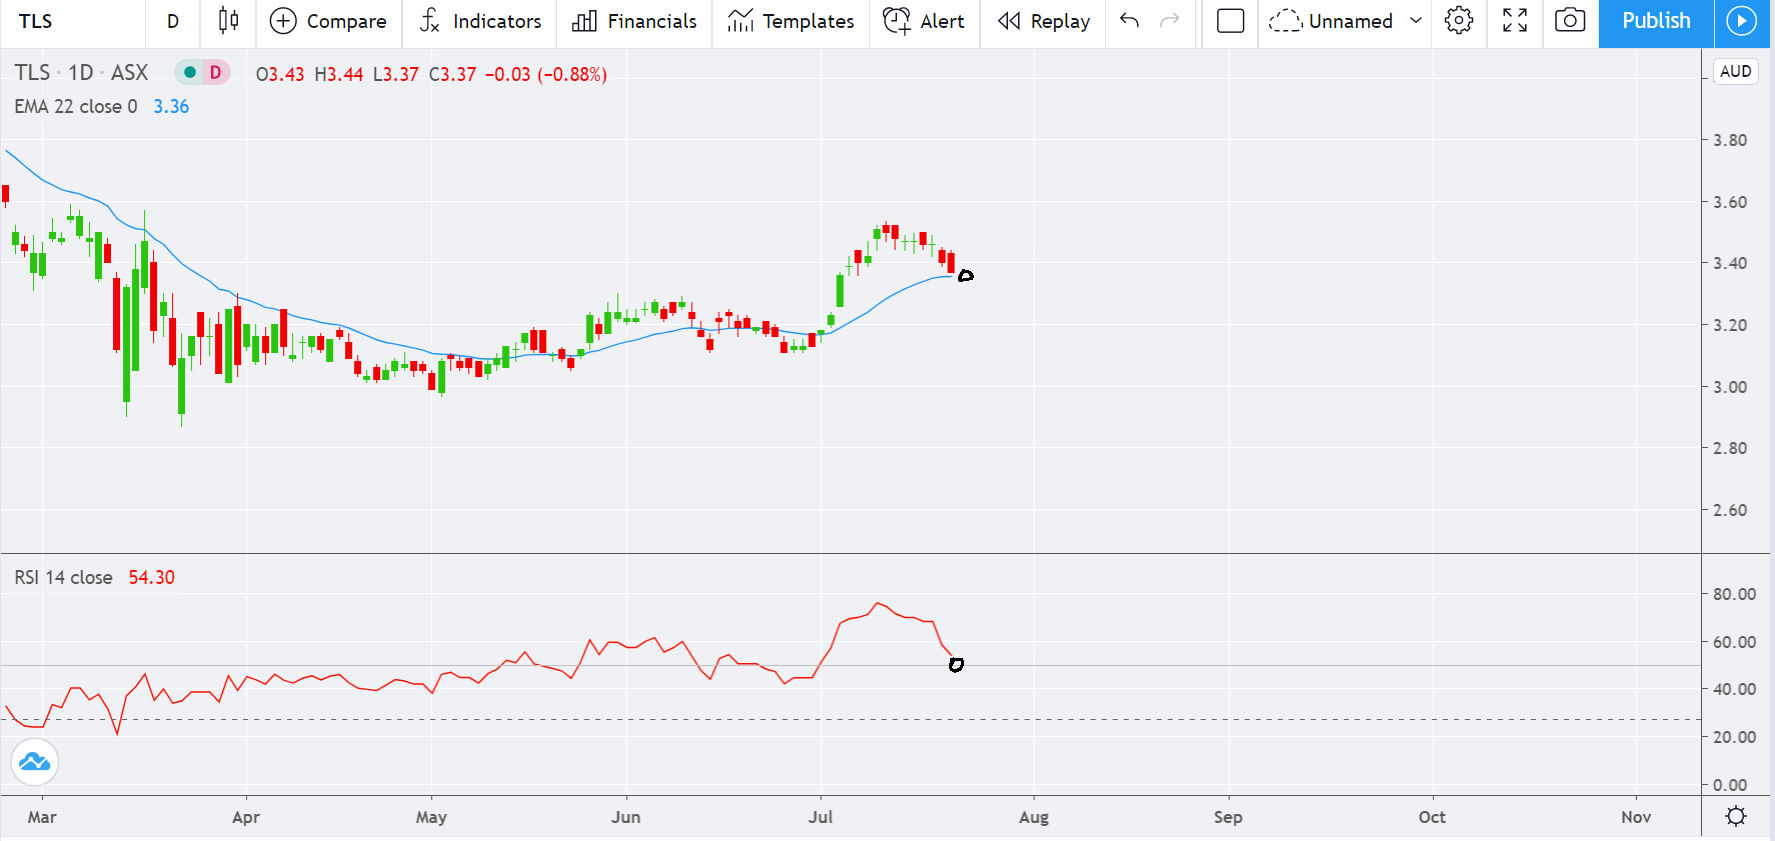Click the 2.60 price scale label
The image size is (1775, 841).
(1730, 510)
